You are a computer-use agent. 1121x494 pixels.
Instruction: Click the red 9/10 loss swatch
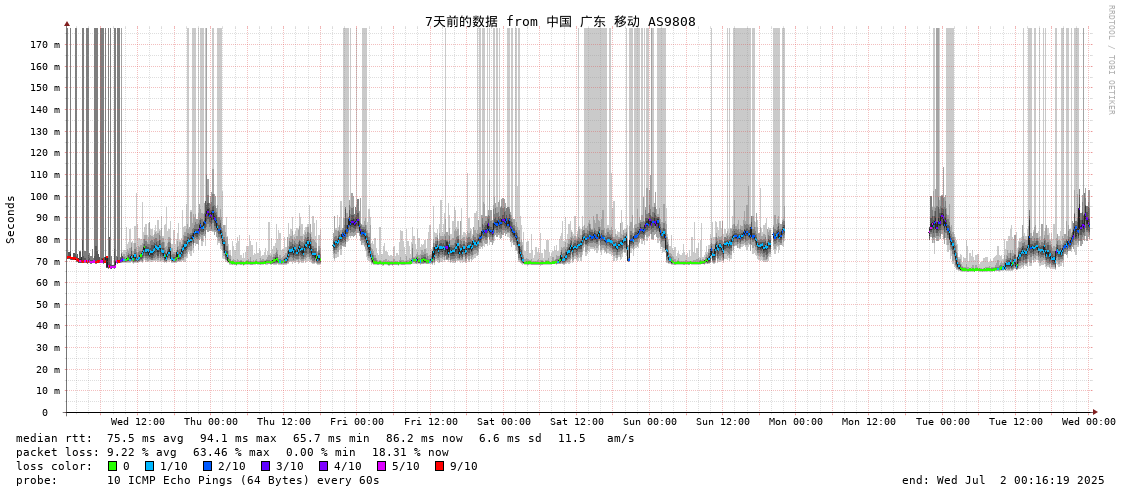(440, 466)
